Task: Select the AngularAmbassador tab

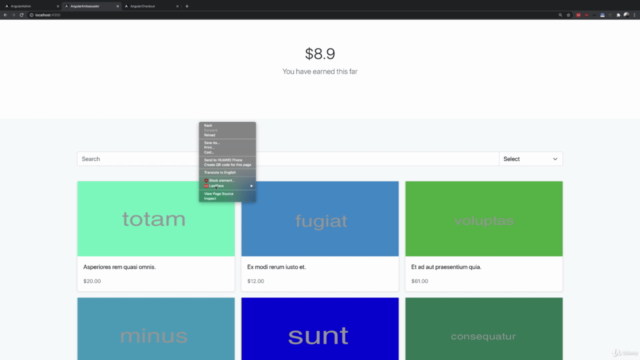Action: pos(91,6)
